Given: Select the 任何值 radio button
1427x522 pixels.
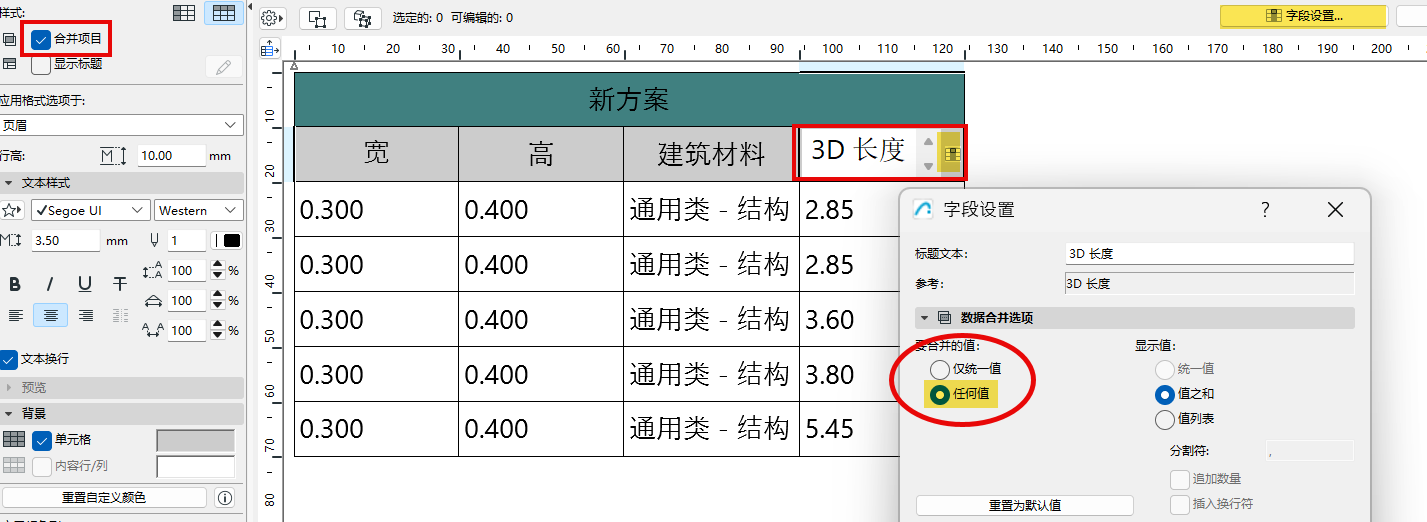Looking at the screenshot, I should 940,394.
